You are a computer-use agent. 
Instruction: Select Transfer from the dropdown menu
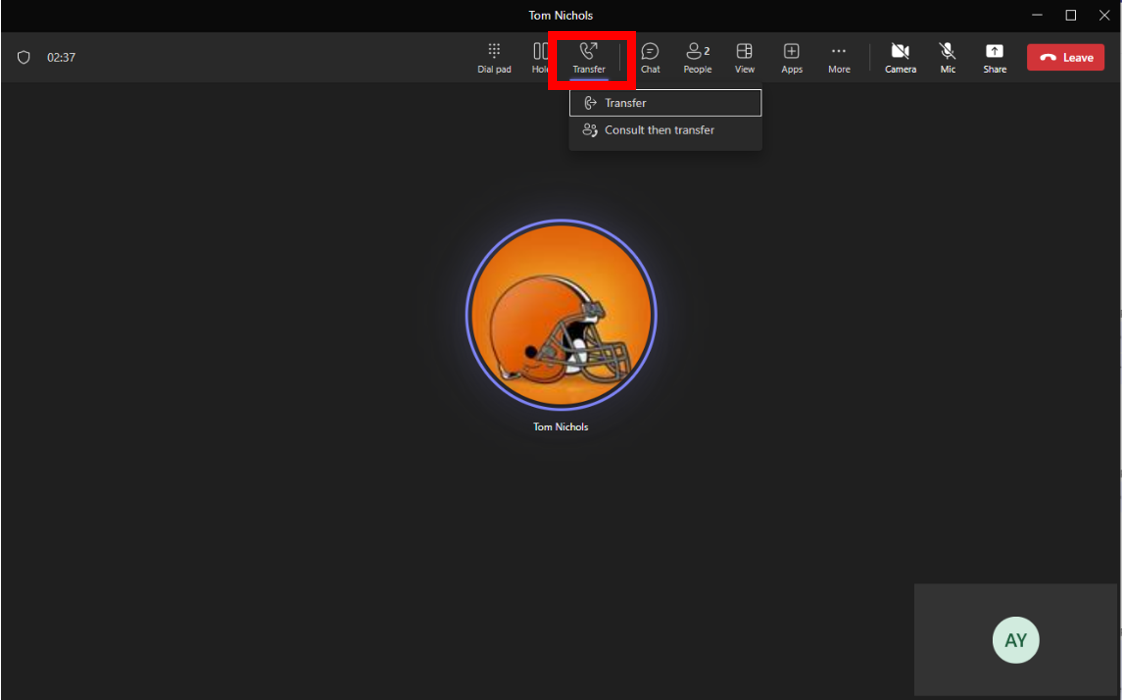click(x=665, y=103)
